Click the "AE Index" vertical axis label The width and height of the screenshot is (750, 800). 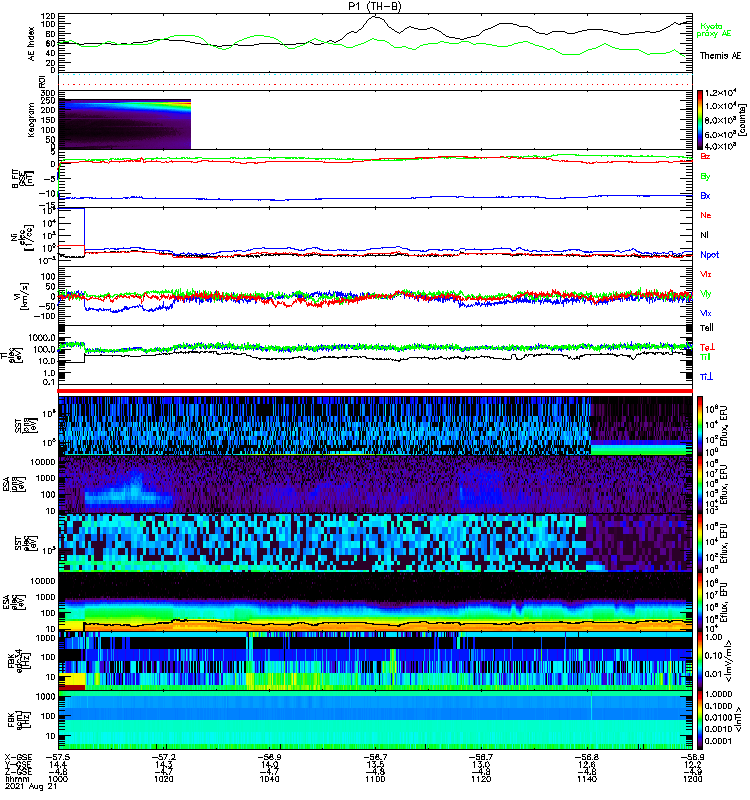32,44
